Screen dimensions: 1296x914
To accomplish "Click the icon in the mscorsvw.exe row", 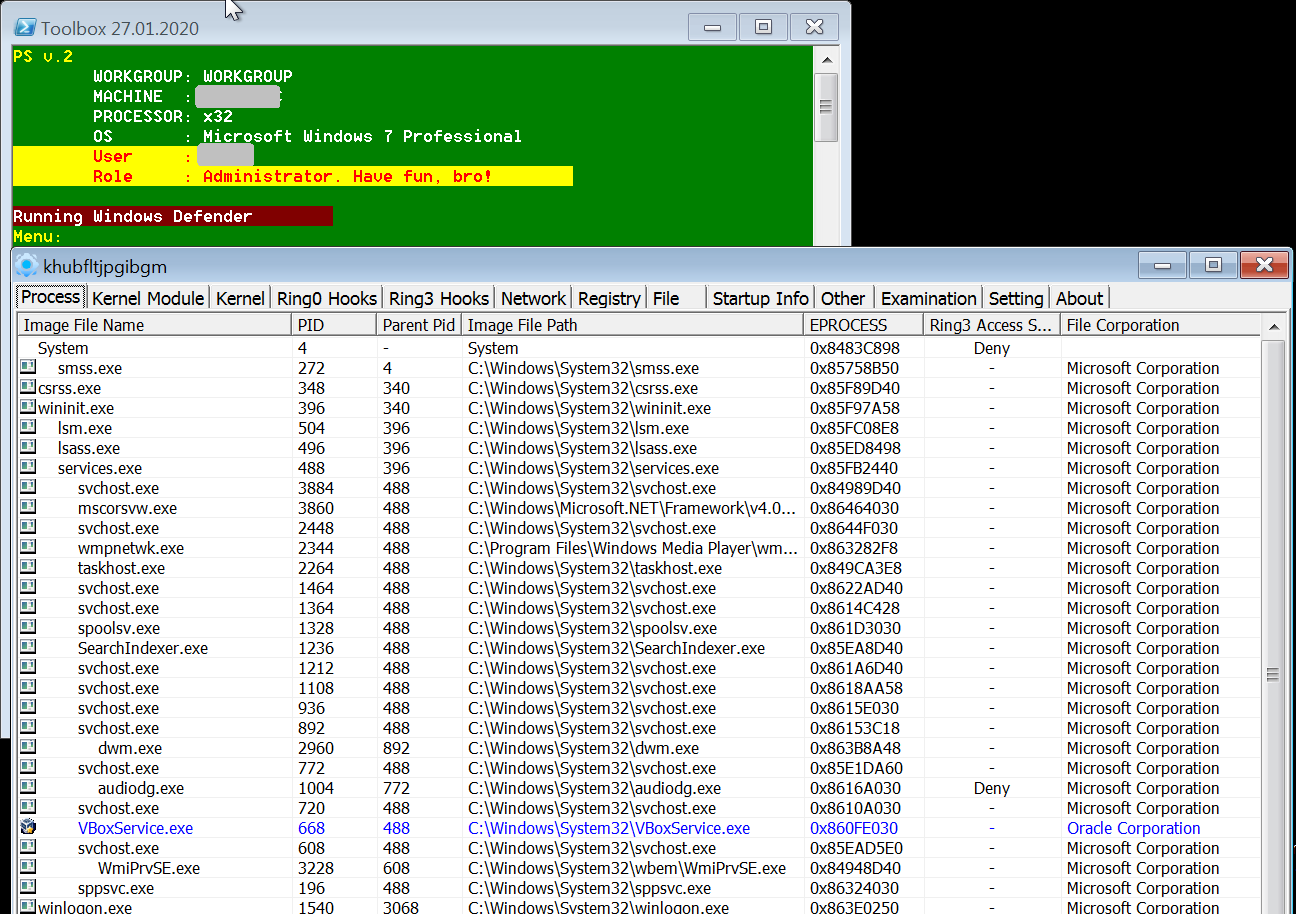I will click(27, 508).
